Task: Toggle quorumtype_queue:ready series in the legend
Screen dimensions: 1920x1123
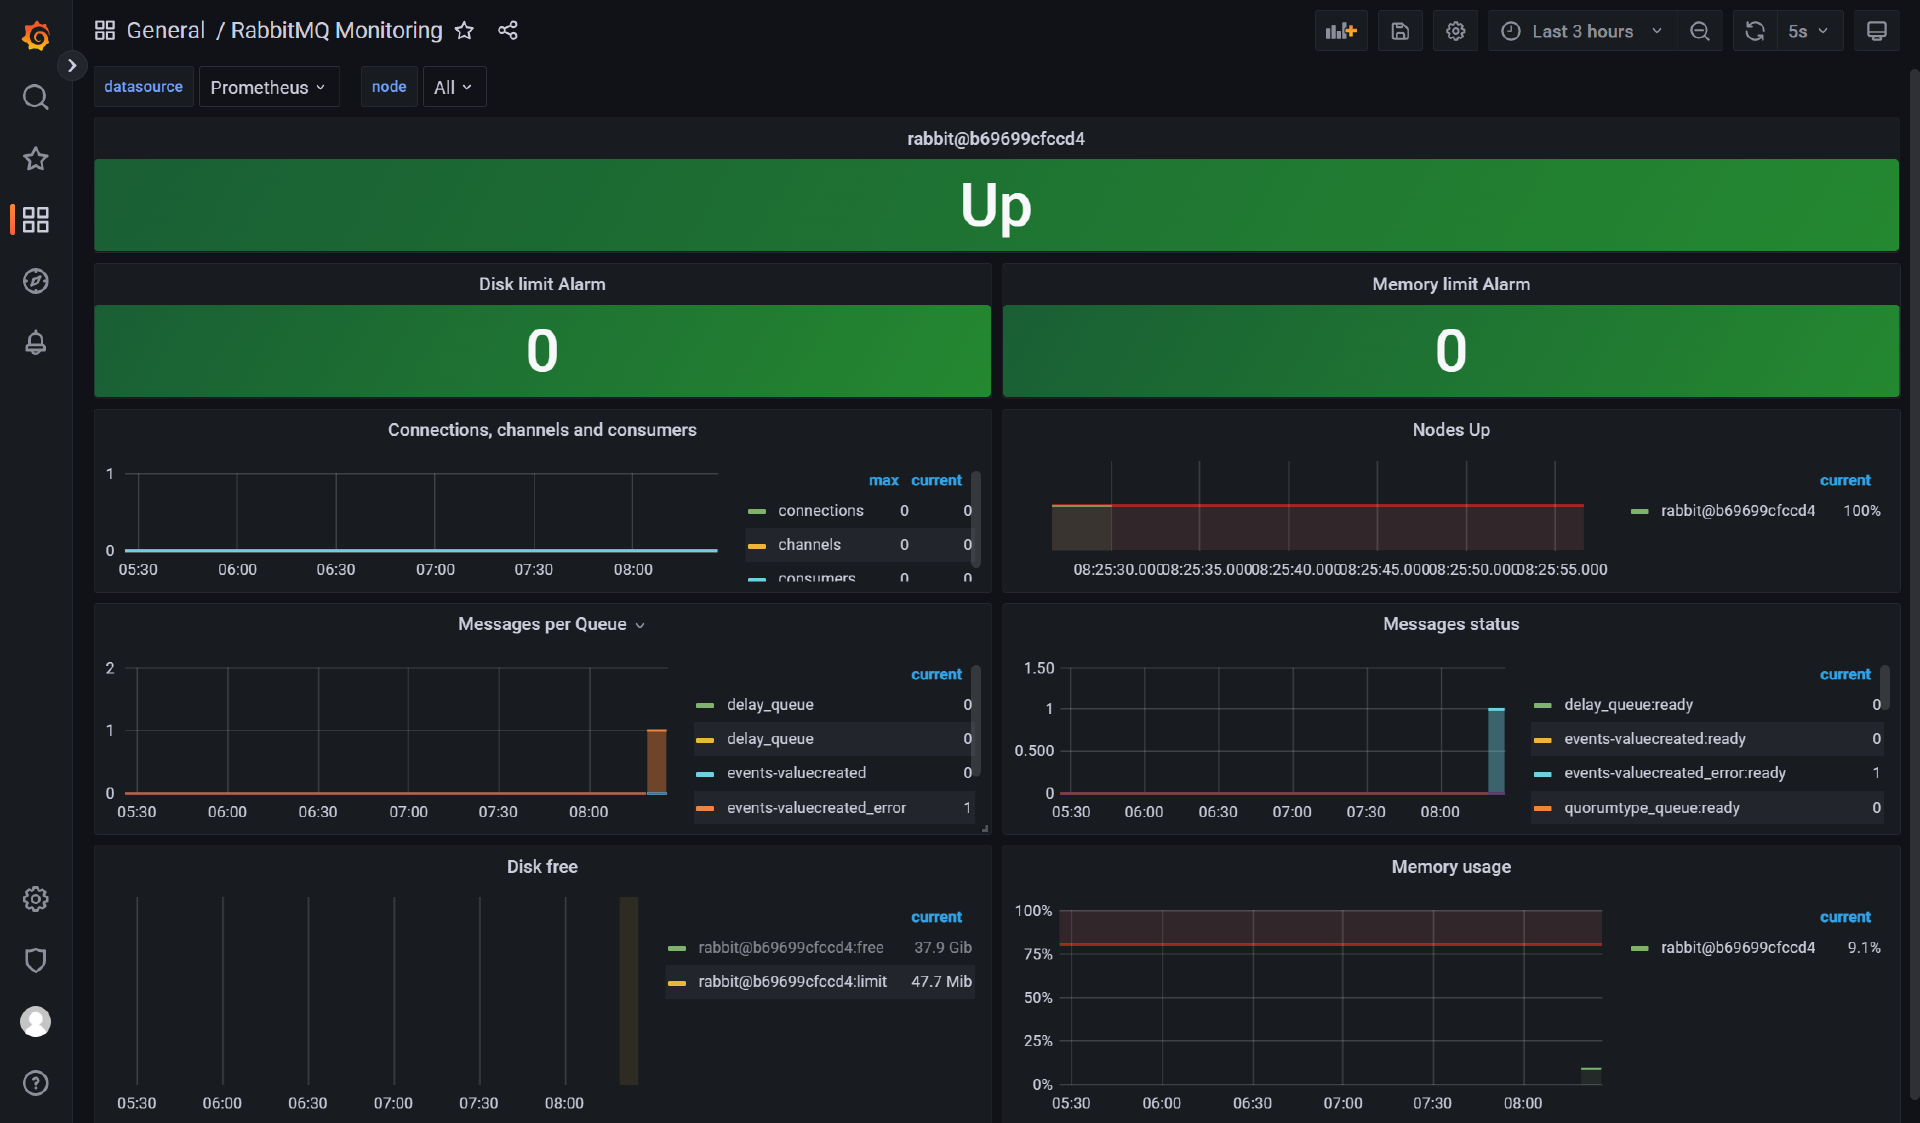Action: coord(1651,807)
